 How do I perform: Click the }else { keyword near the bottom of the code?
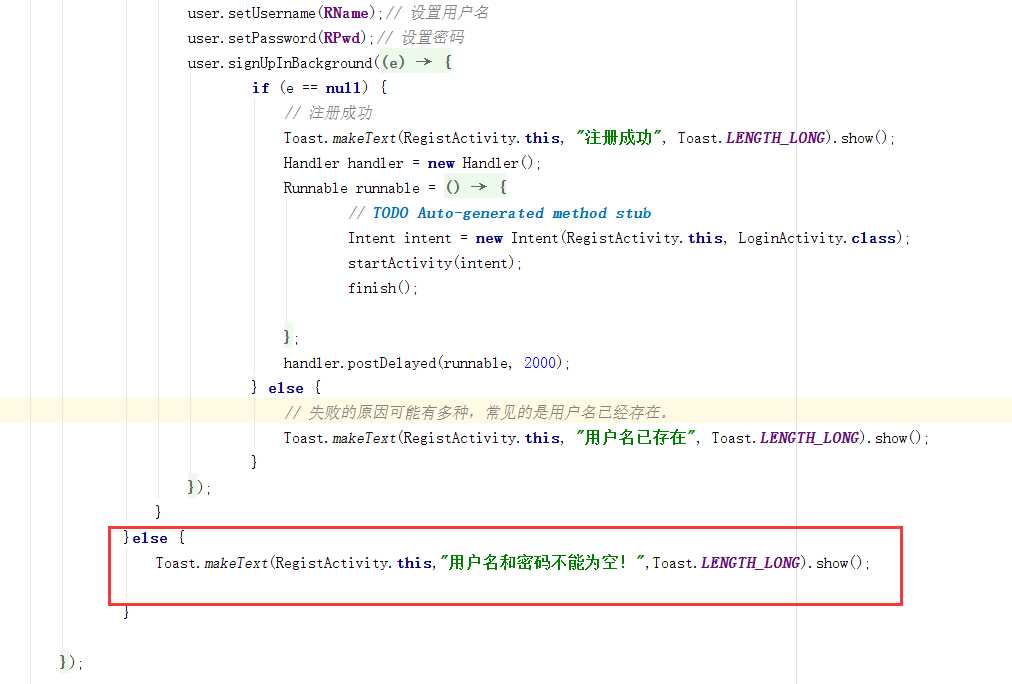(154, 538)
